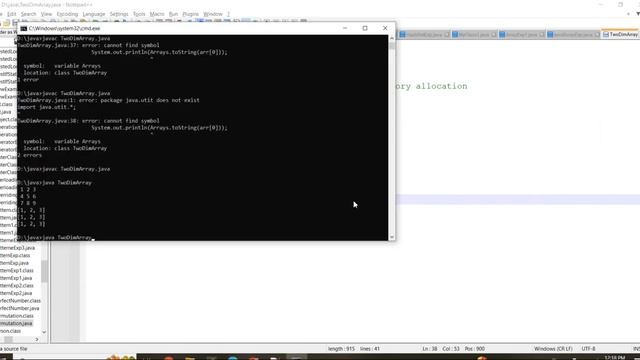Select PerfectNumber.class in the file list
The height and width of the screenshot is (360, 640).
[x=20, y=301]
